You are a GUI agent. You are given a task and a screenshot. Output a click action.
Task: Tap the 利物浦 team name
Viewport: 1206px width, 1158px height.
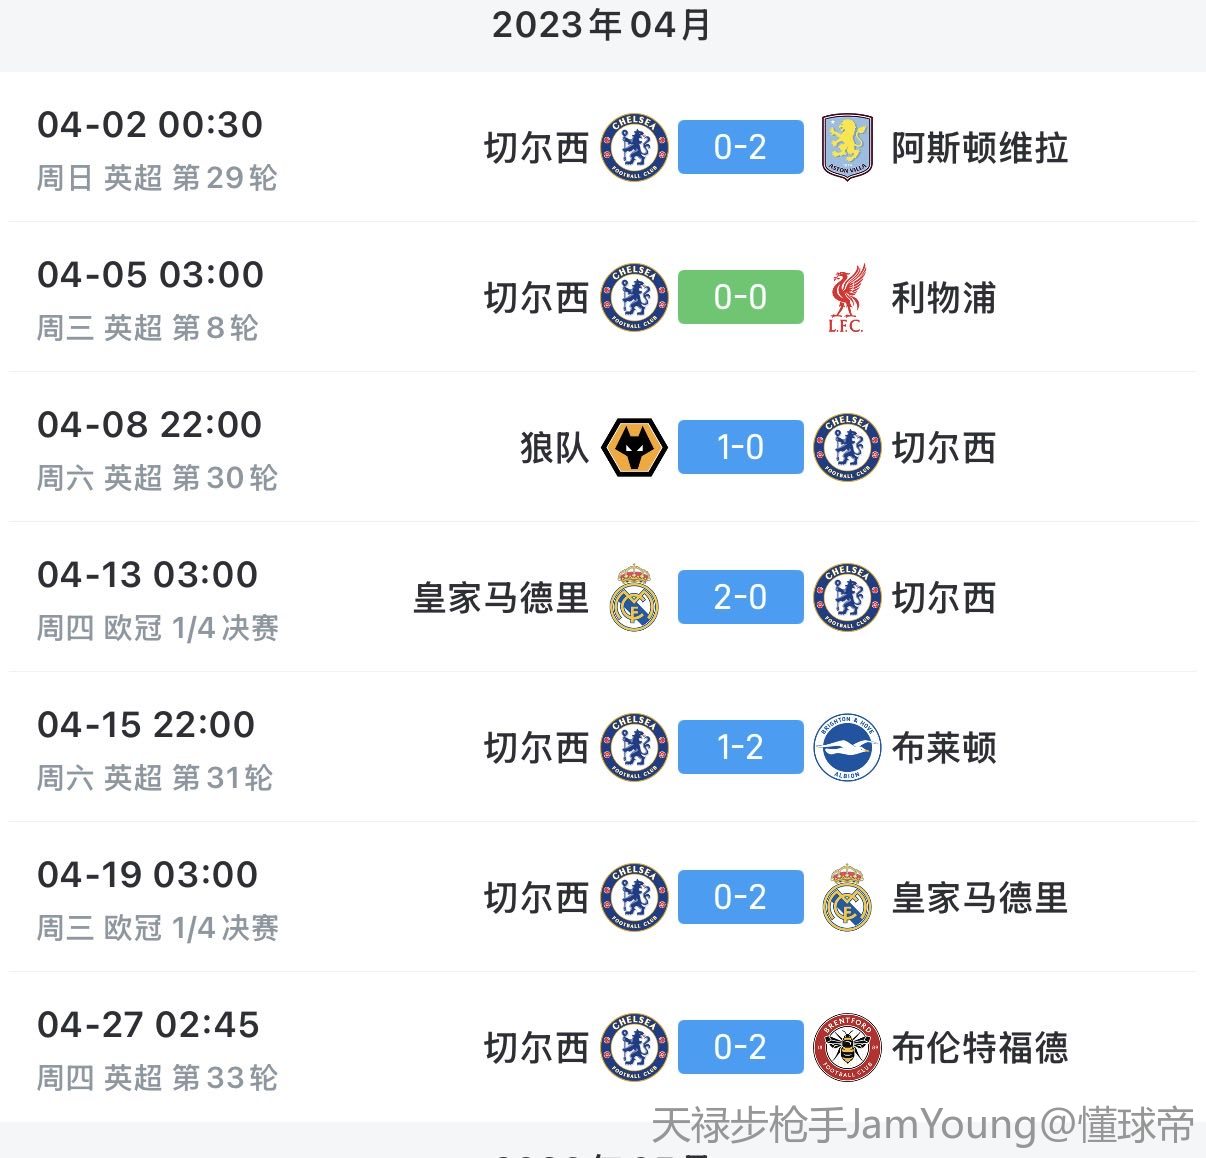click(943, 298)
